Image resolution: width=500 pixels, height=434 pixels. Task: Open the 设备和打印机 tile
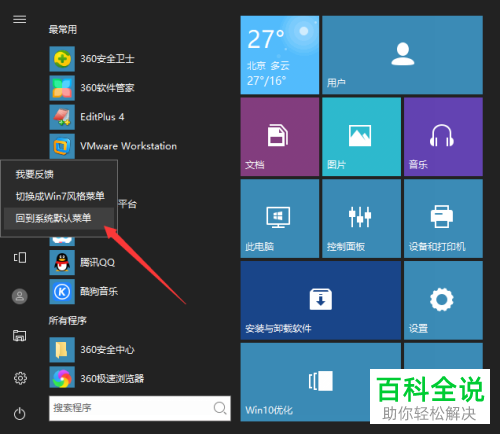click(x=443, y=219)
